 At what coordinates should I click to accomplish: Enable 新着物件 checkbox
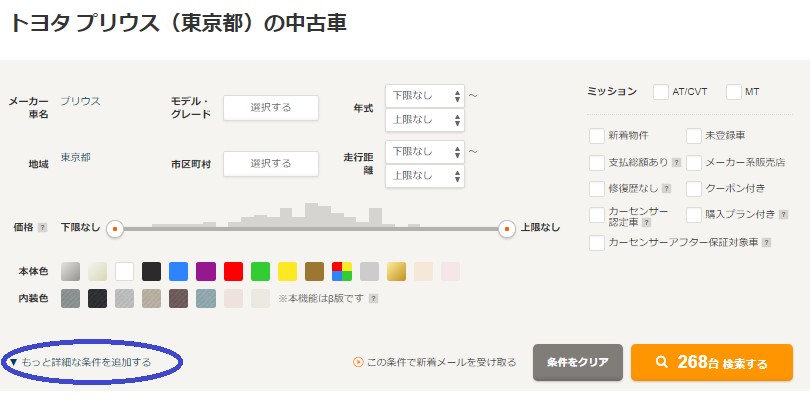(597, 136)
